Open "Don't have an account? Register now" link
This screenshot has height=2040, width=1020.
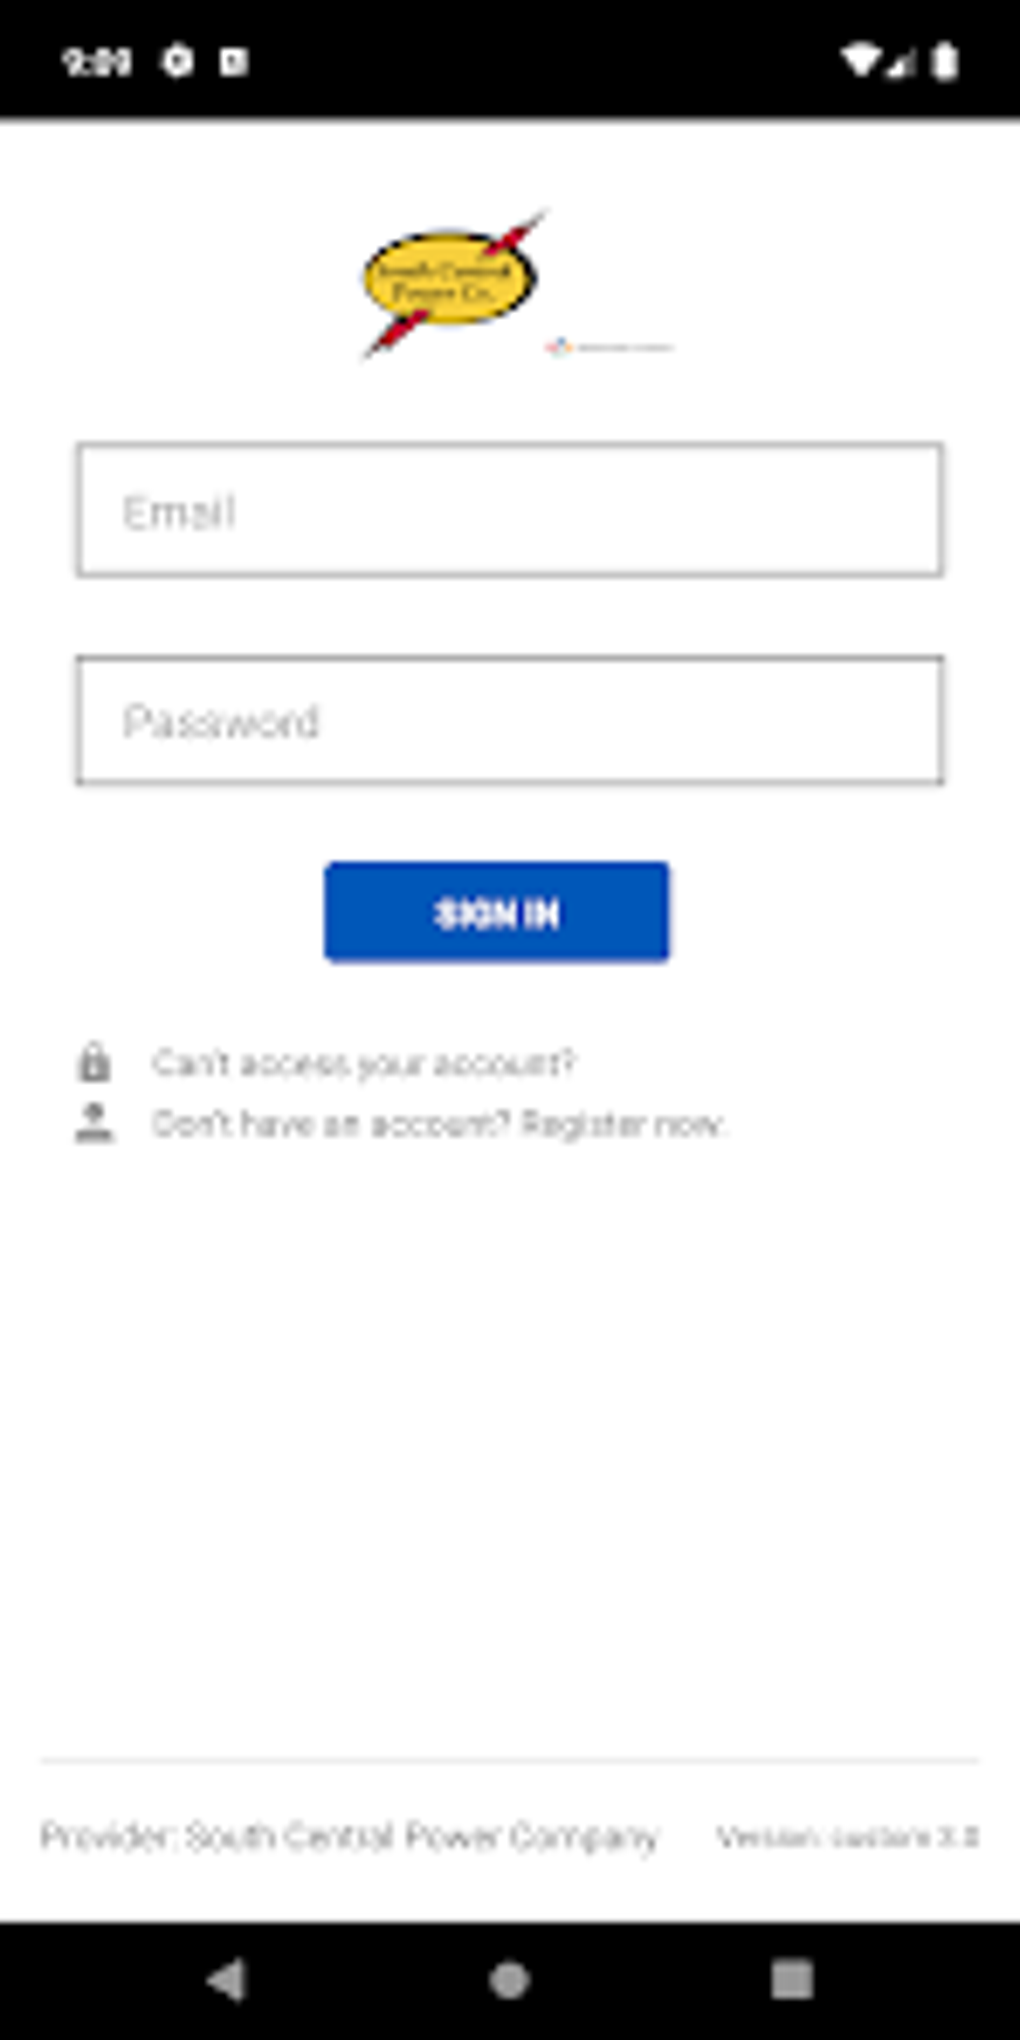[439, 1124]
